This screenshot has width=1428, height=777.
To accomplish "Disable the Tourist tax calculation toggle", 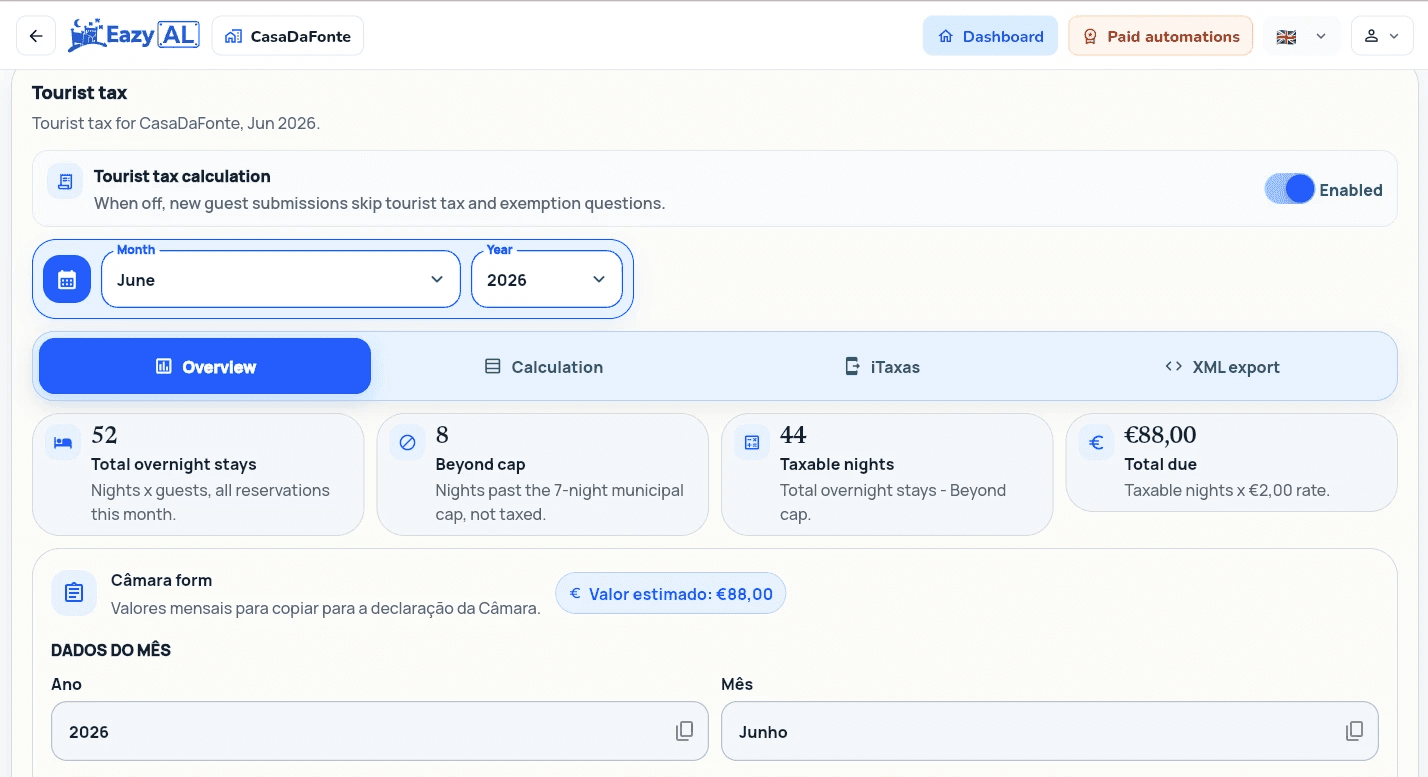I will pos(1289,189).
